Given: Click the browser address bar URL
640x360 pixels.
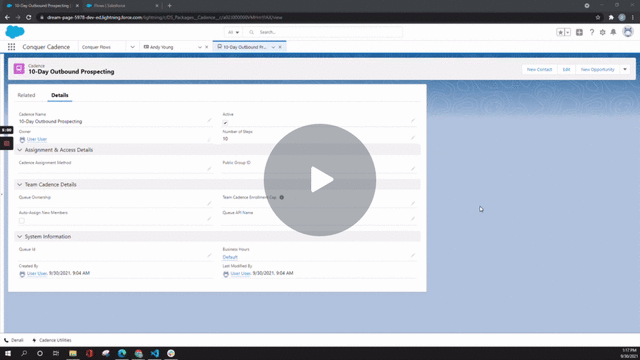Looking at the screenshot, I should 164,18.
